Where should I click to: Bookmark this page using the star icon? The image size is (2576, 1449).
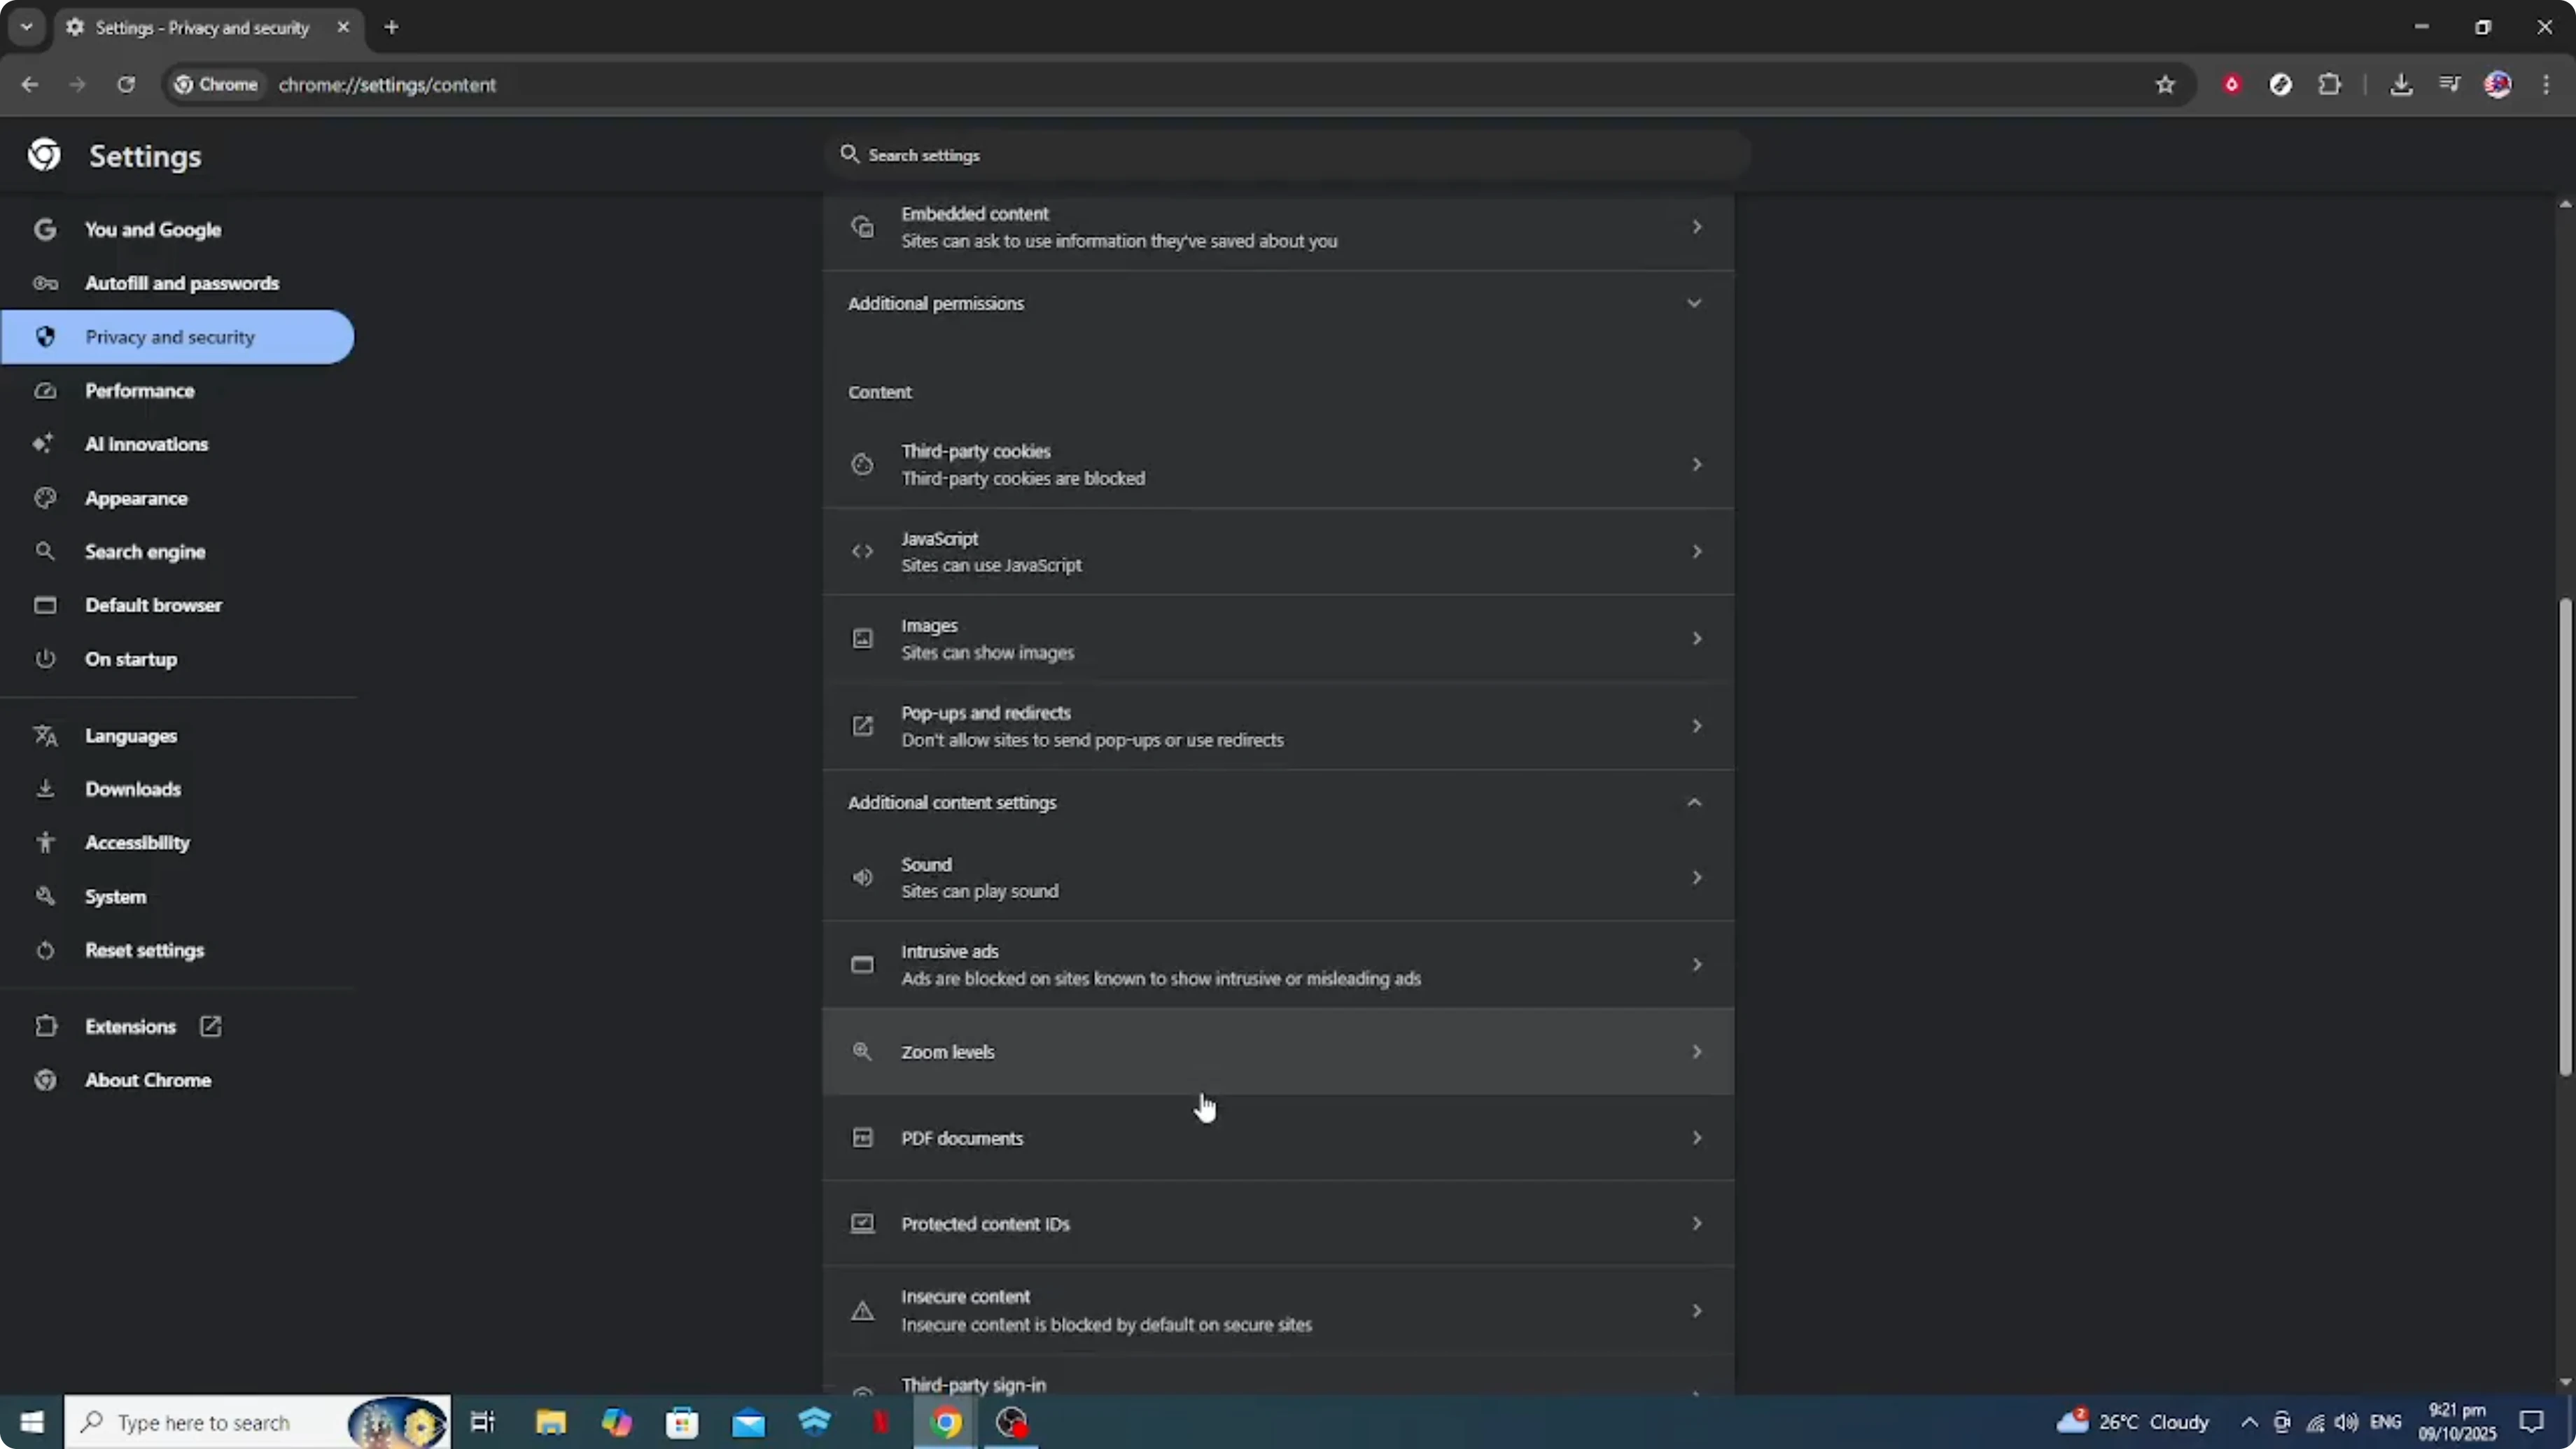click(x=2164, y=85)
